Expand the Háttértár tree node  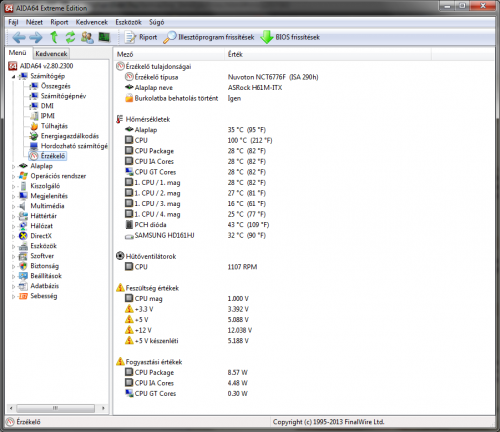[x=13, y=216]
